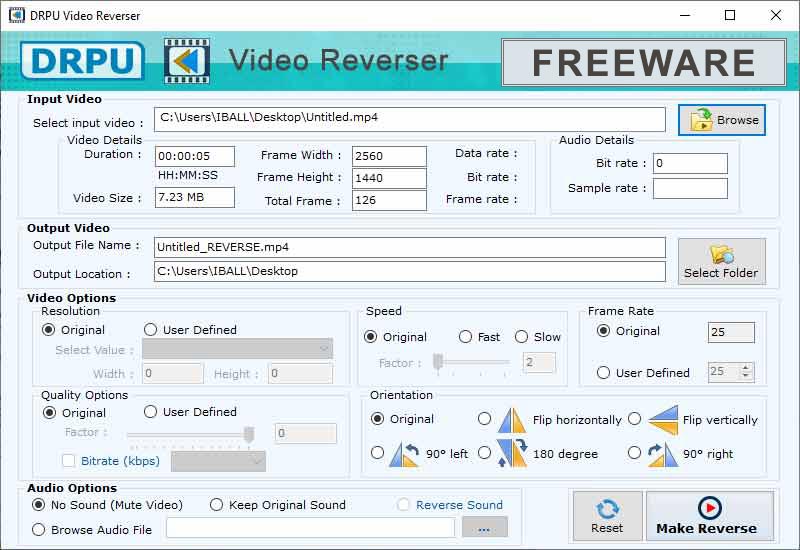Select Browse Audio File option
This screenshot has width=800, height=550.
click(38, 530)
